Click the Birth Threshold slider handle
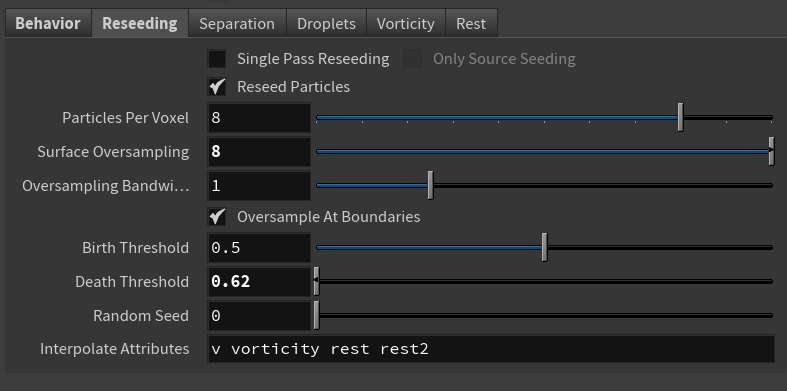 click(x=544, y=247)
